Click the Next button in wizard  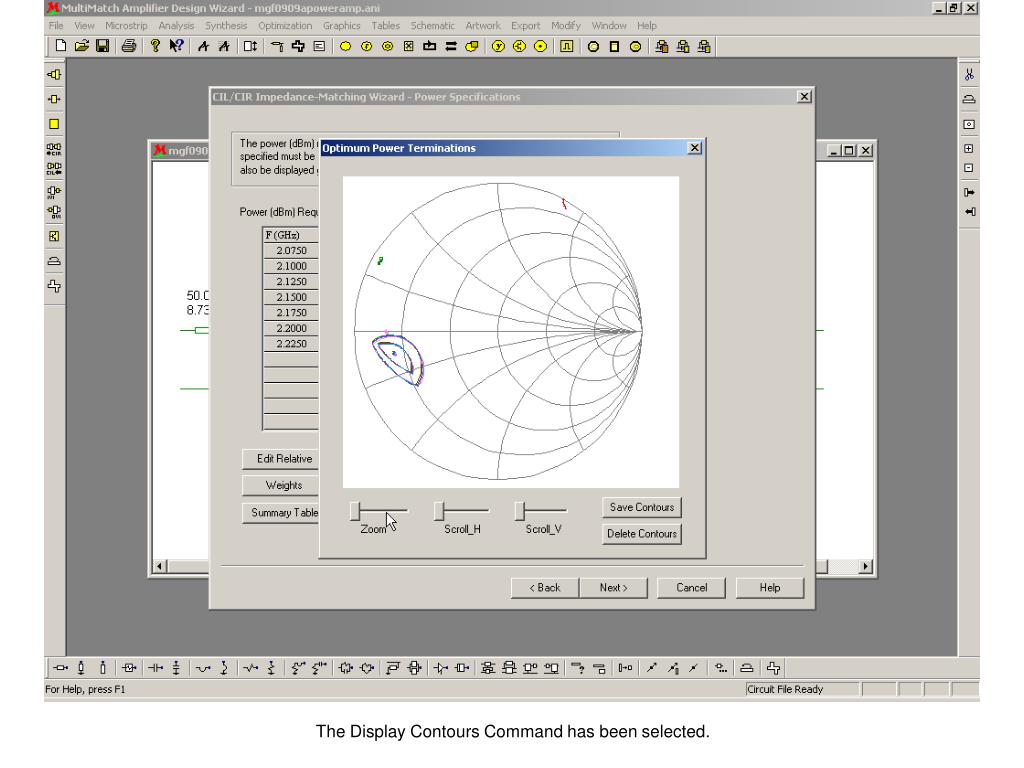613,588
